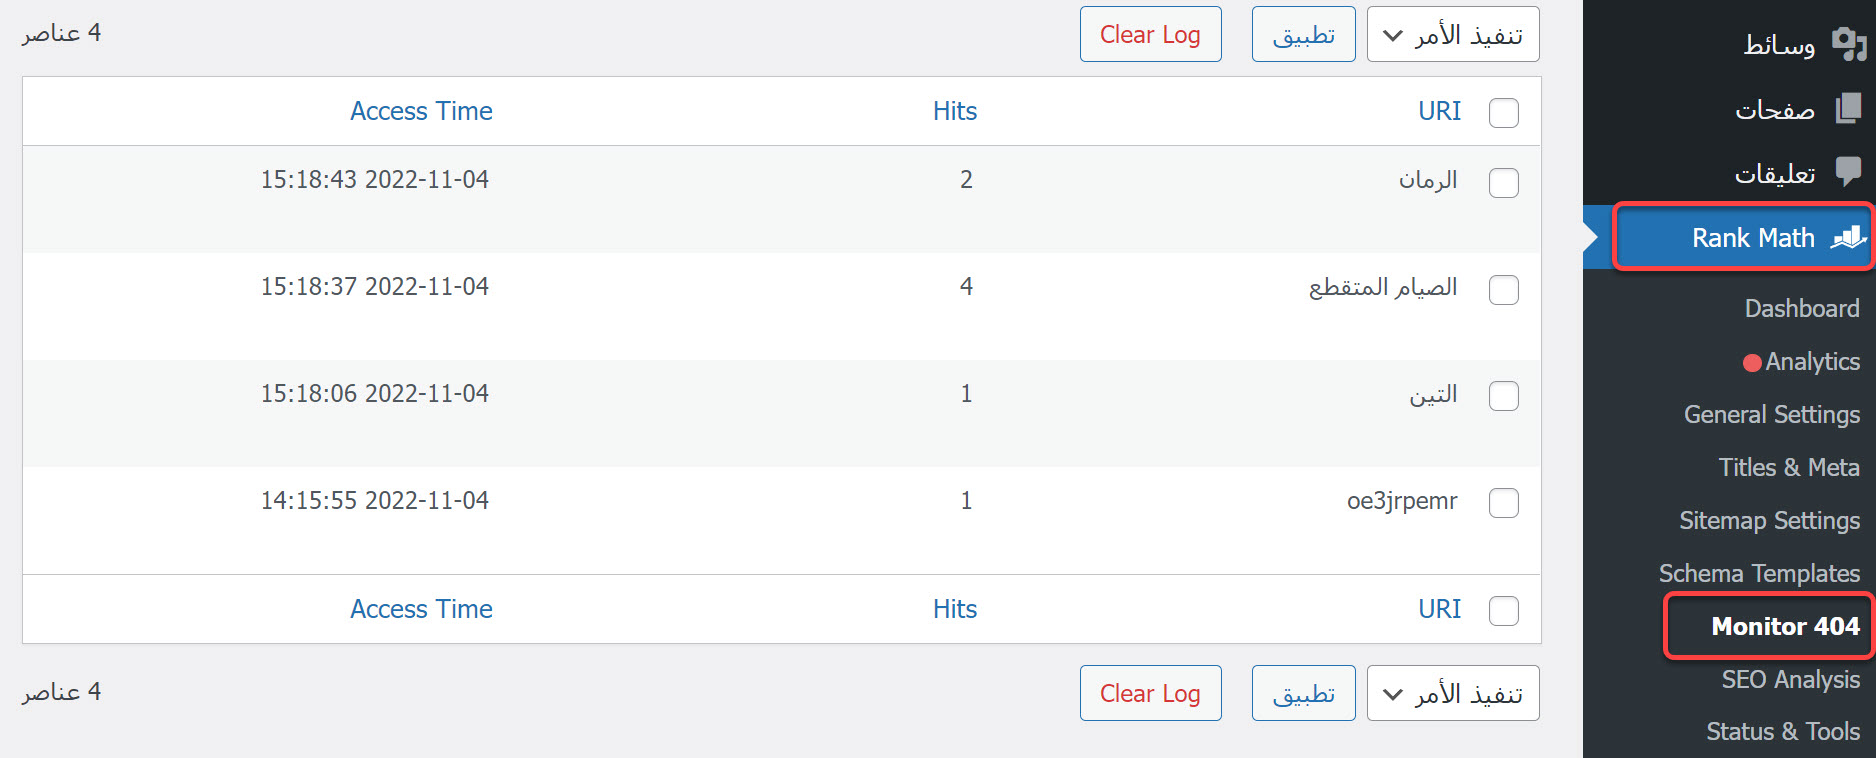Viewport: 1876px width, 758px height.
Task: Select the oe3jrpemr row checkbox
Action: (1504, 503)
